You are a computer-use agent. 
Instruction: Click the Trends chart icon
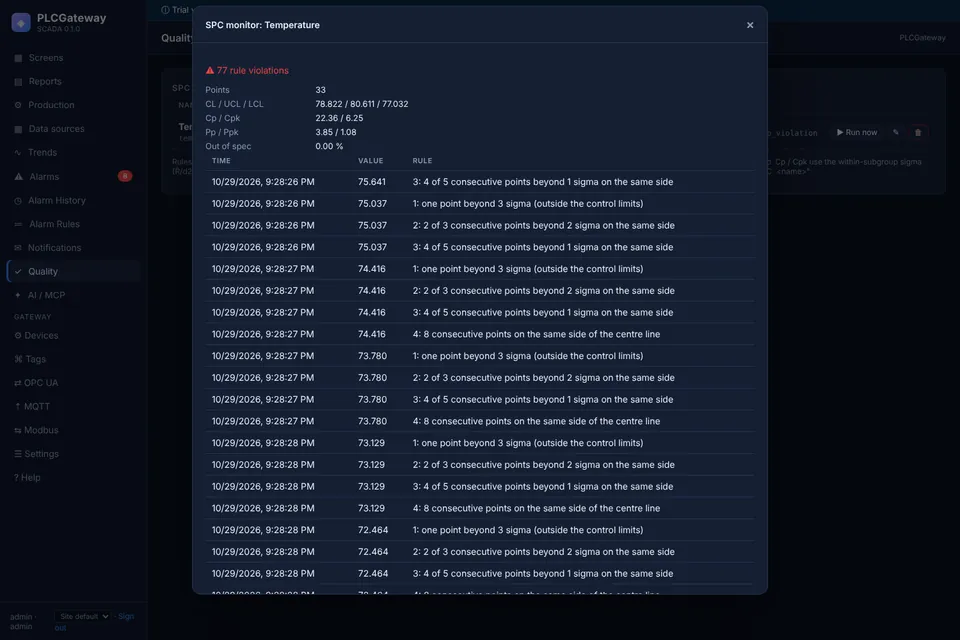click(x=18, y=152)
